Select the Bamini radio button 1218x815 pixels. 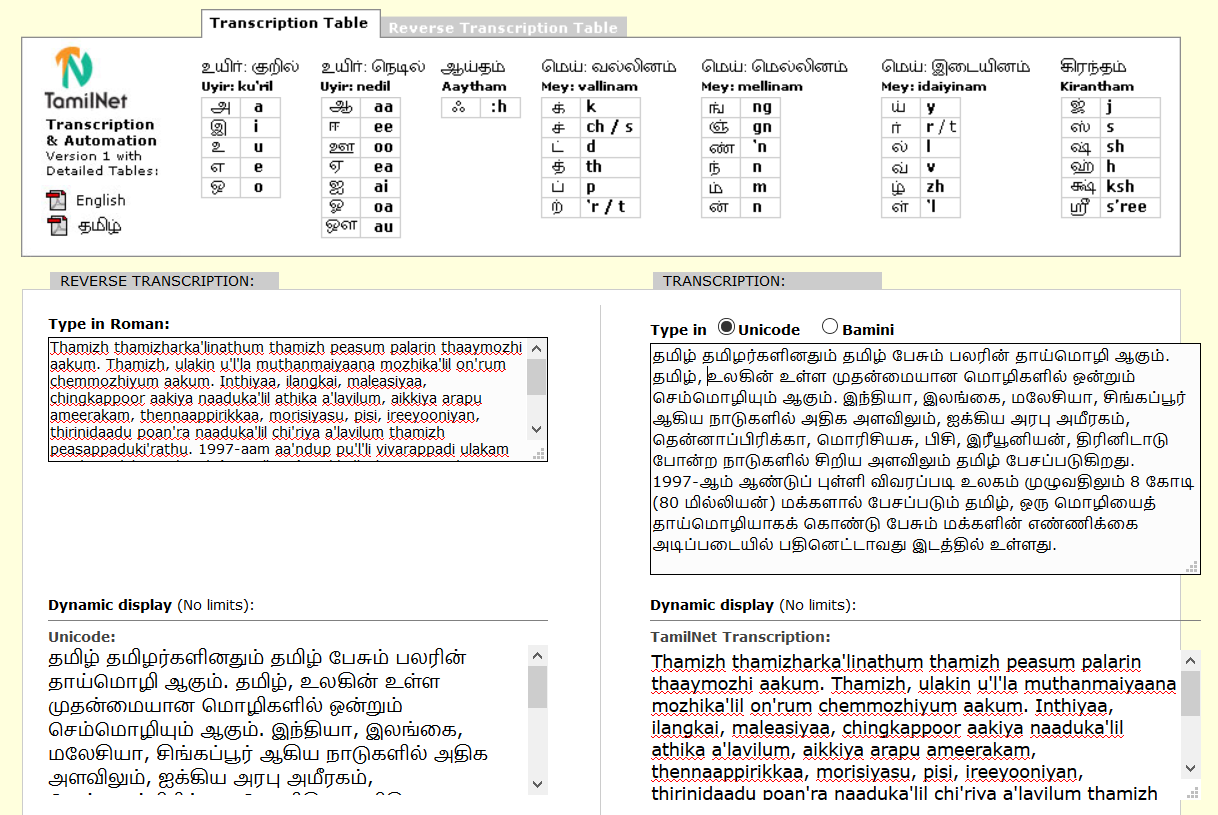[x=830, y=327]
